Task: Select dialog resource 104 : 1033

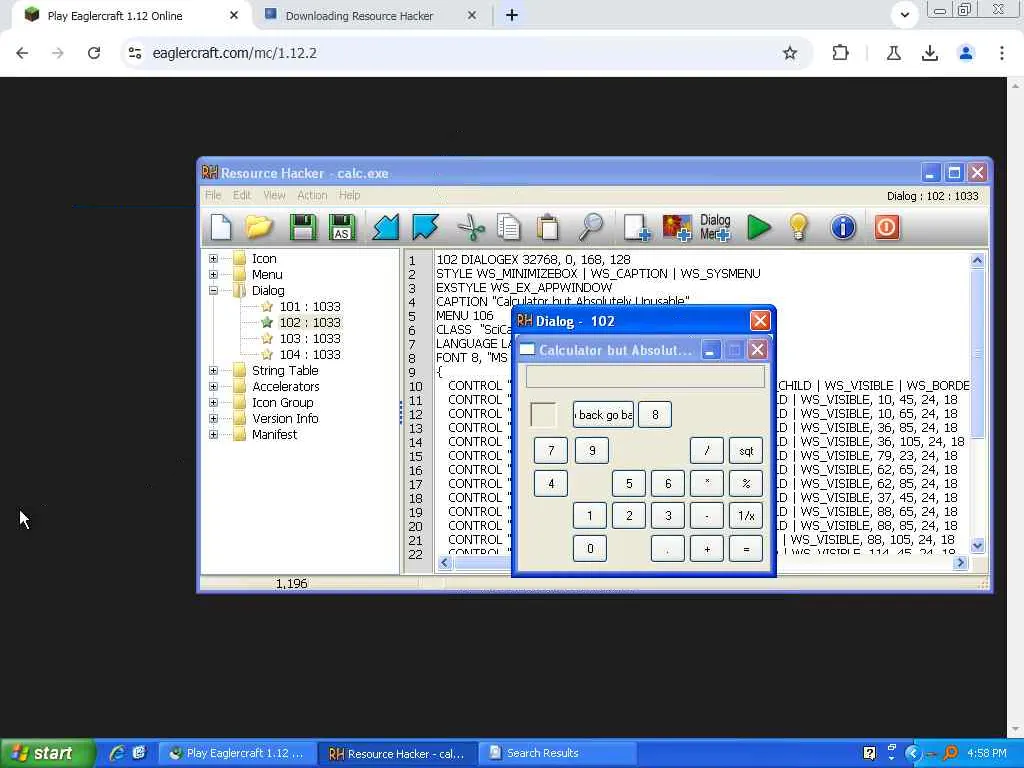Action: pos(310,355)
